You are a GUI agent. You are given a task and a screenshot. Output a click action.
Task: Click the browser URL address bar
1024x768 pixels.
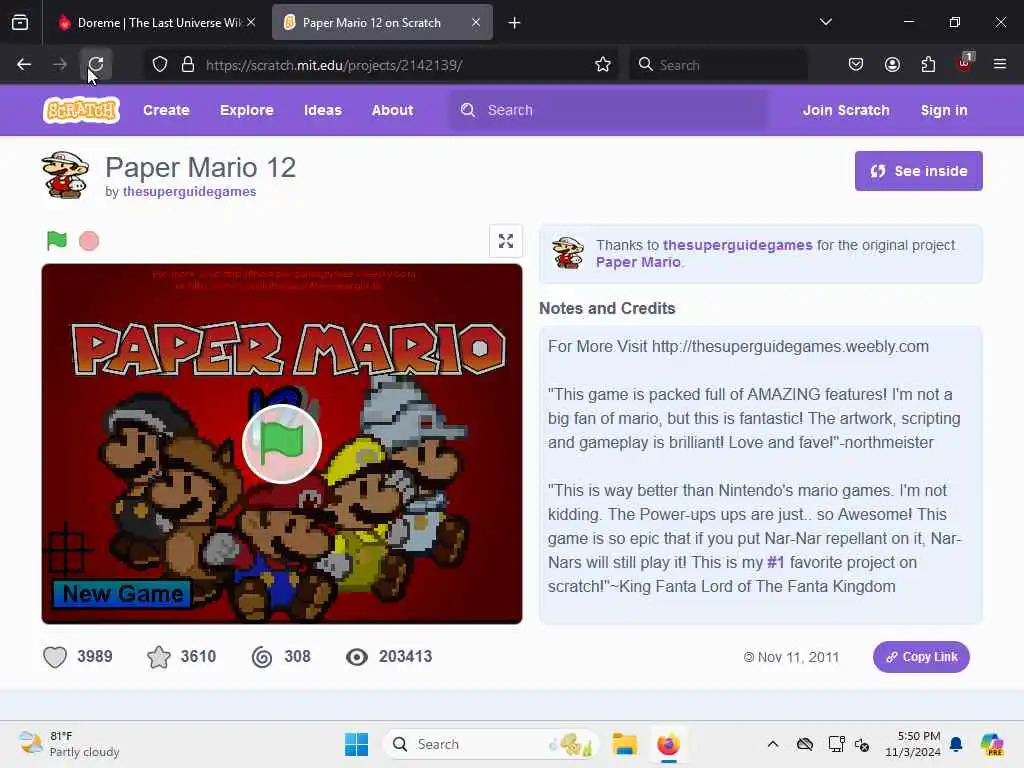tap(381, 65)
